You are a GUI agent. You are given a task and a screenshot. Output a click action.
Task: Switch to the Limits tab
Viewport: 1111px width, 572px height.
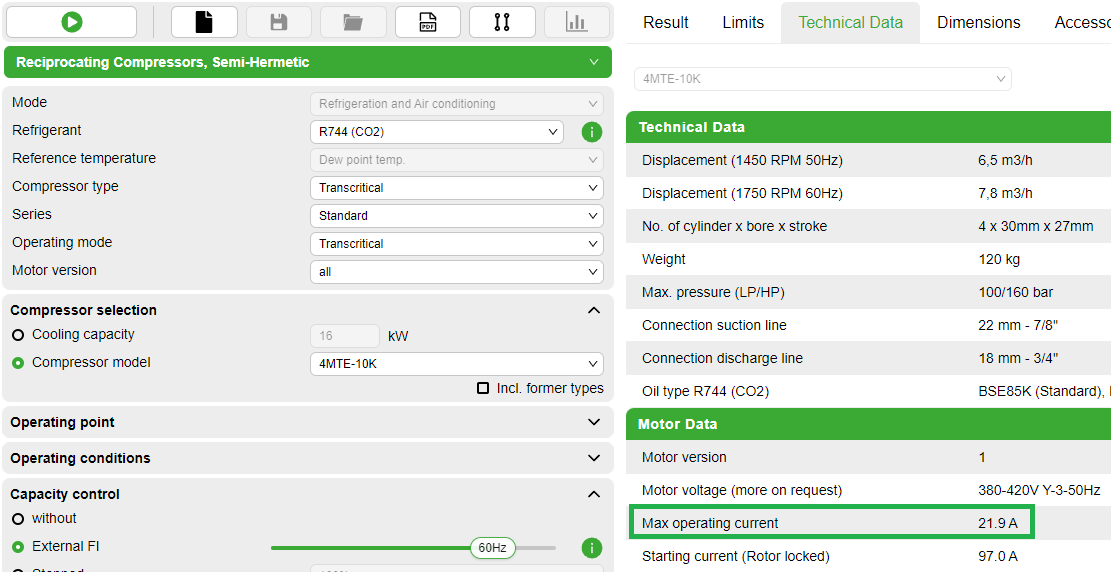tap(743, 22)
